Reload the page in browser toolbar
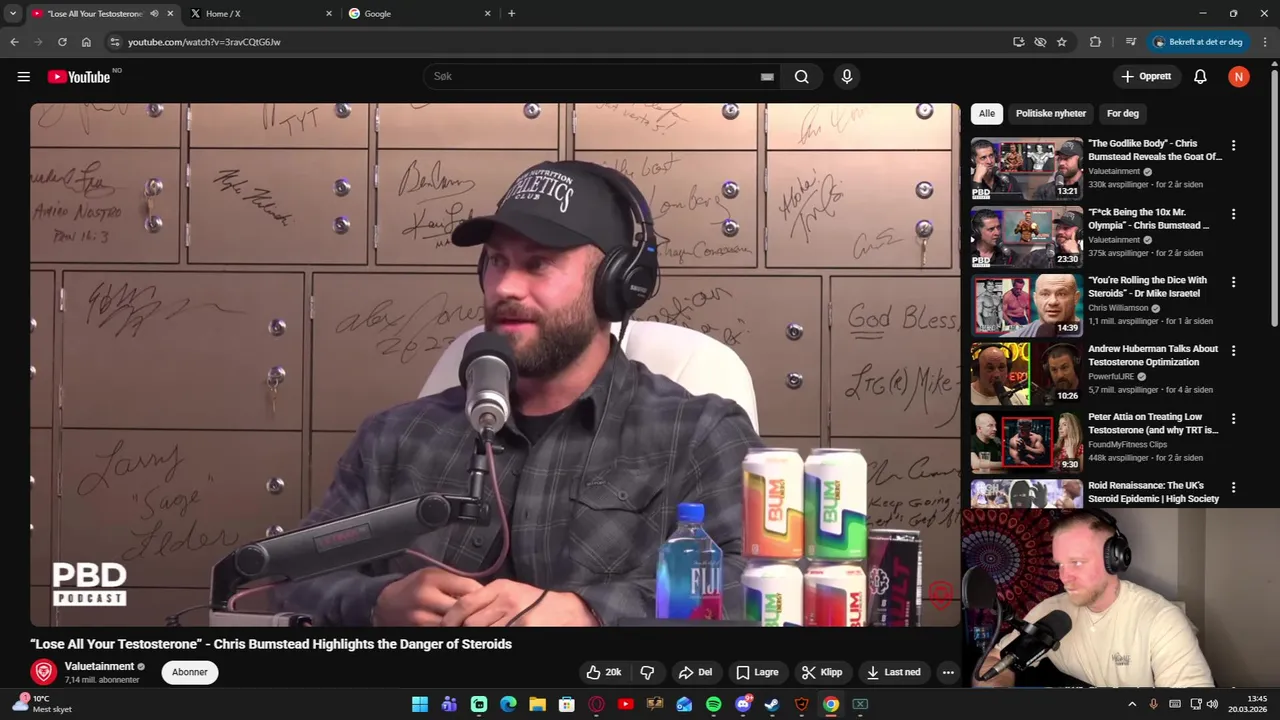The width and height of the screenshot is (1280, 720). pos(62,42)
